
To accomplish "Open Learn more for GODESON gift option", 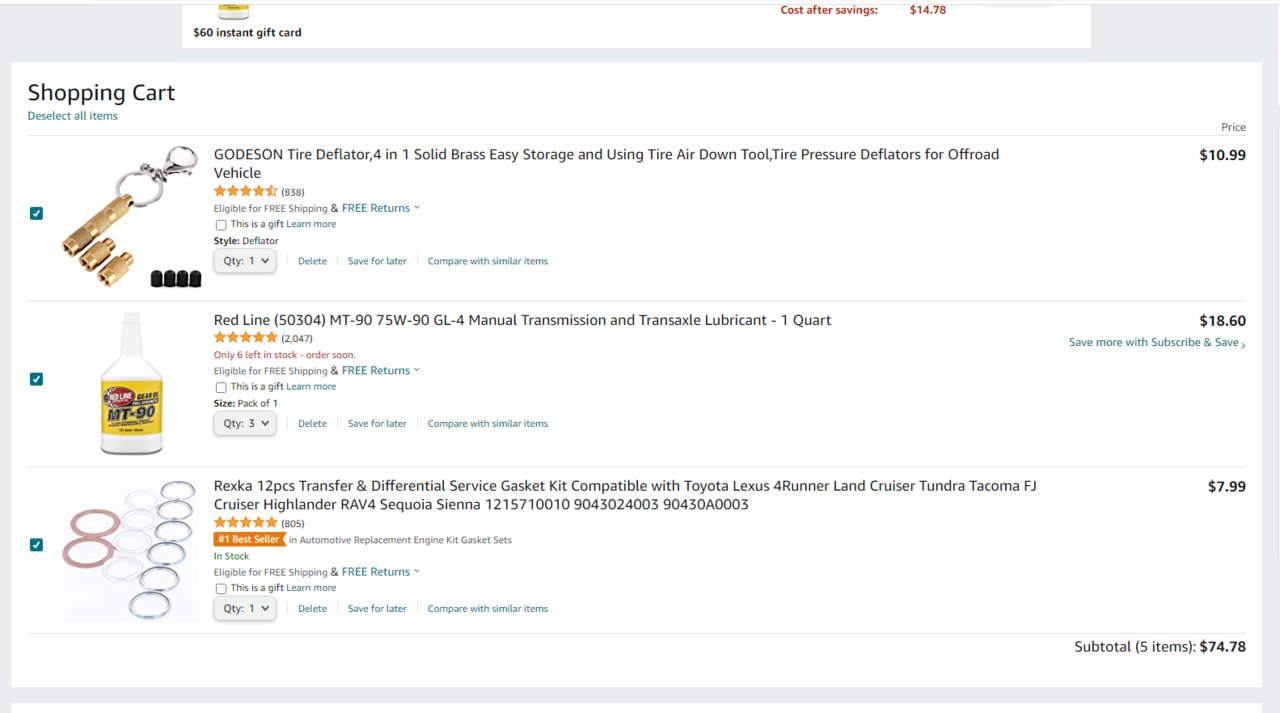I will [x=311, y=225].
